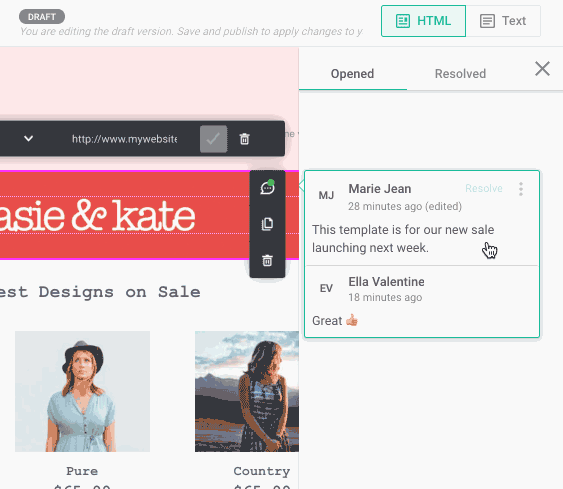Screen dimensions: 563x489
Task: Select the Designs on Sale heading
Action: pos(100,292)
